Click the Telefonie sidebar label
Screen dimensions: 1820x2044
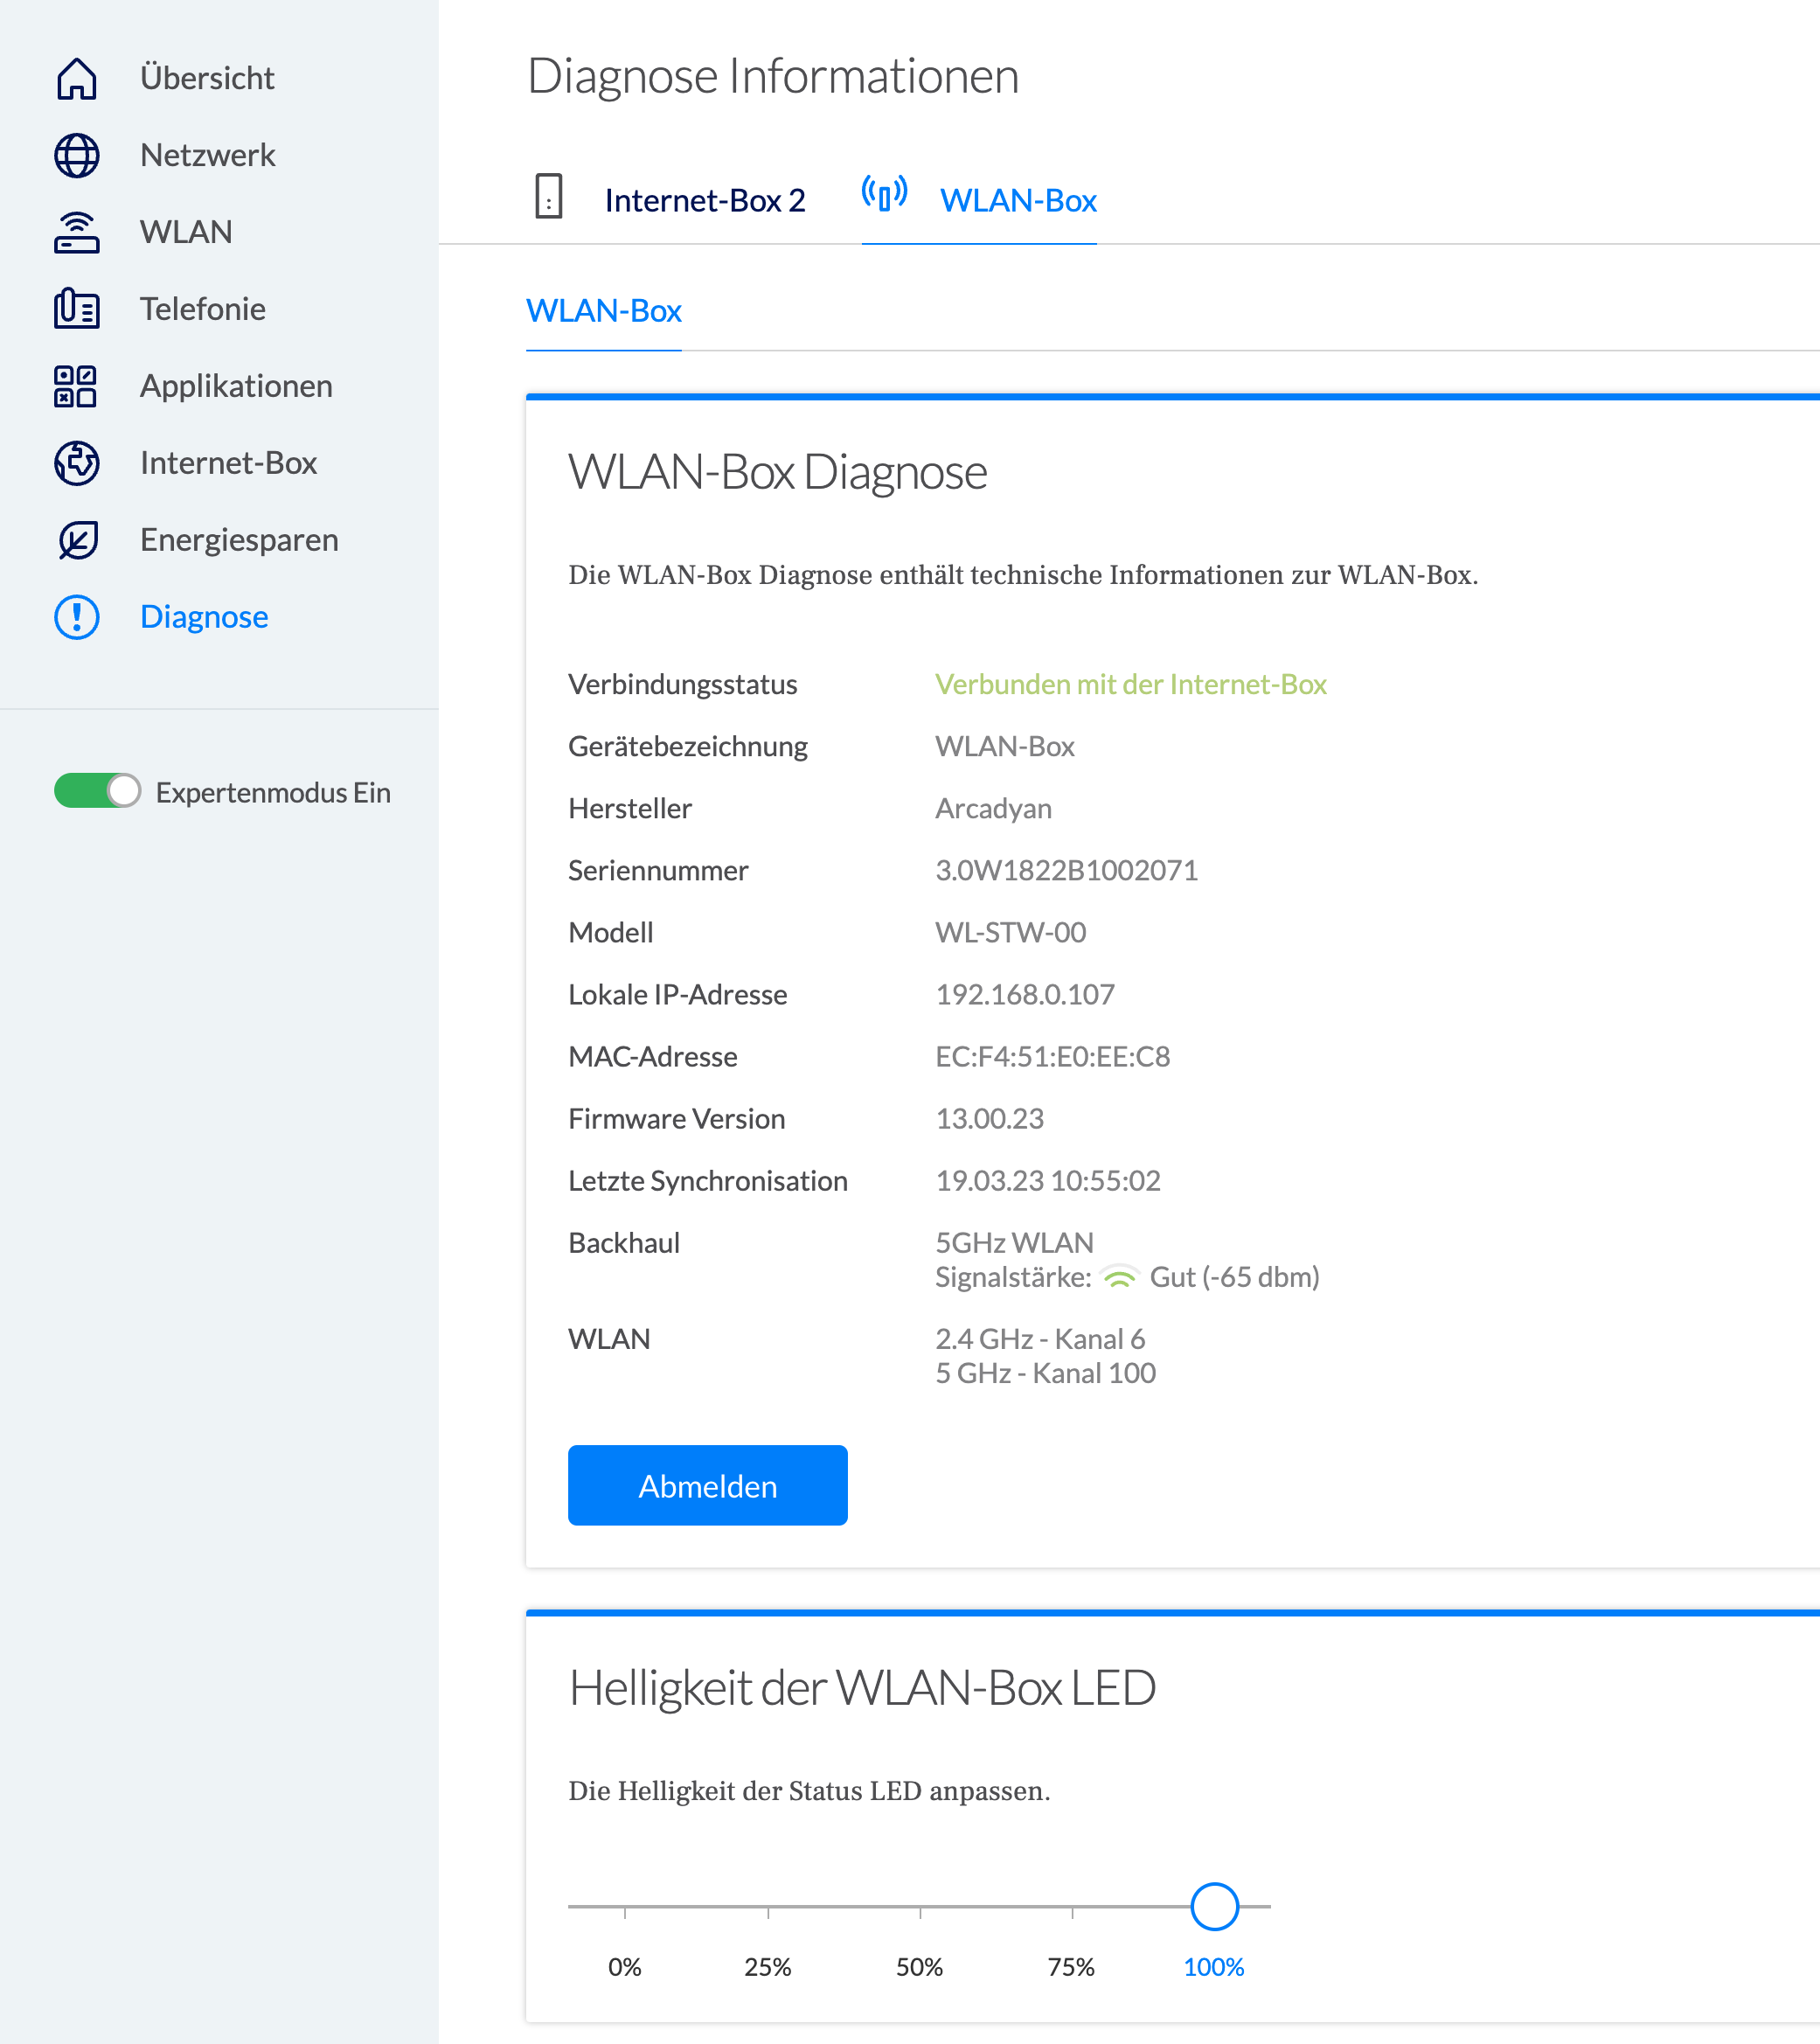click(x=203, y=309)
